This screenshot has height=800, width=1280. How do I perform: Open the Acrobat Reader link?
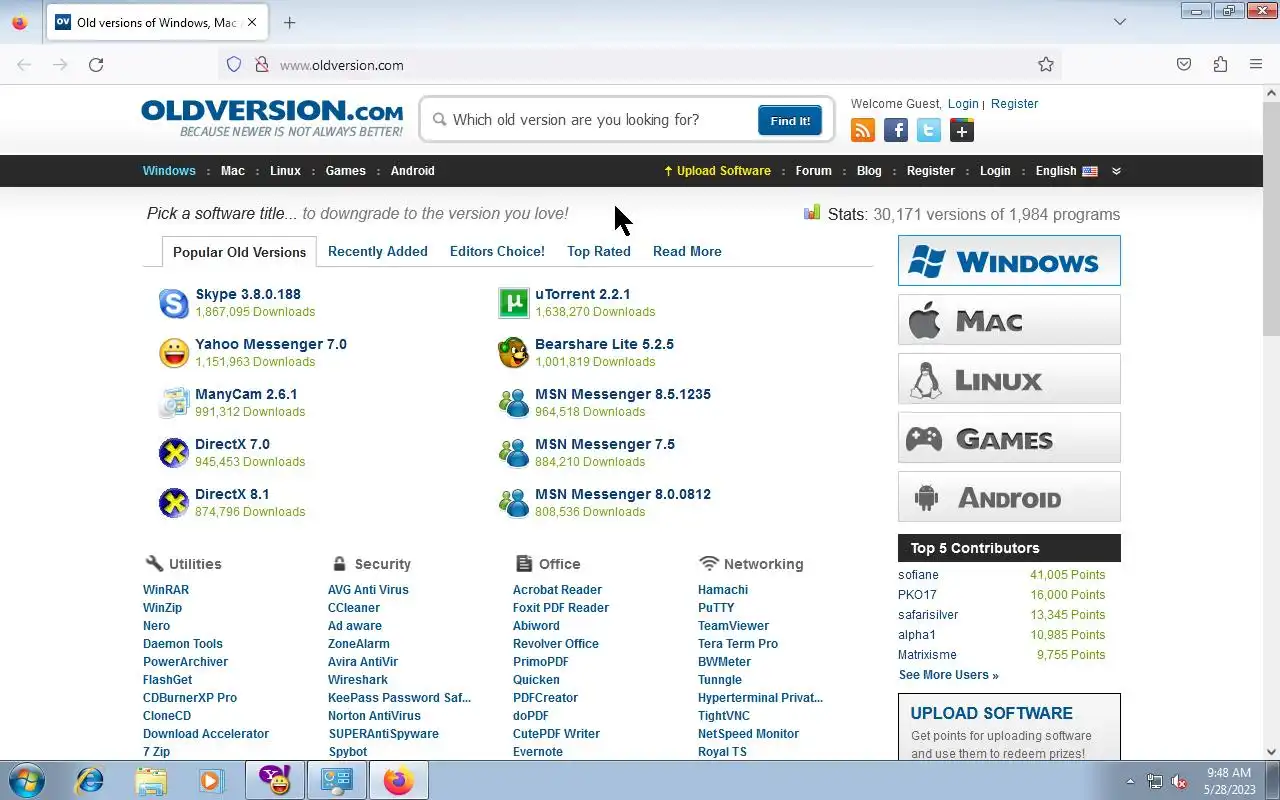click(557, 590)
